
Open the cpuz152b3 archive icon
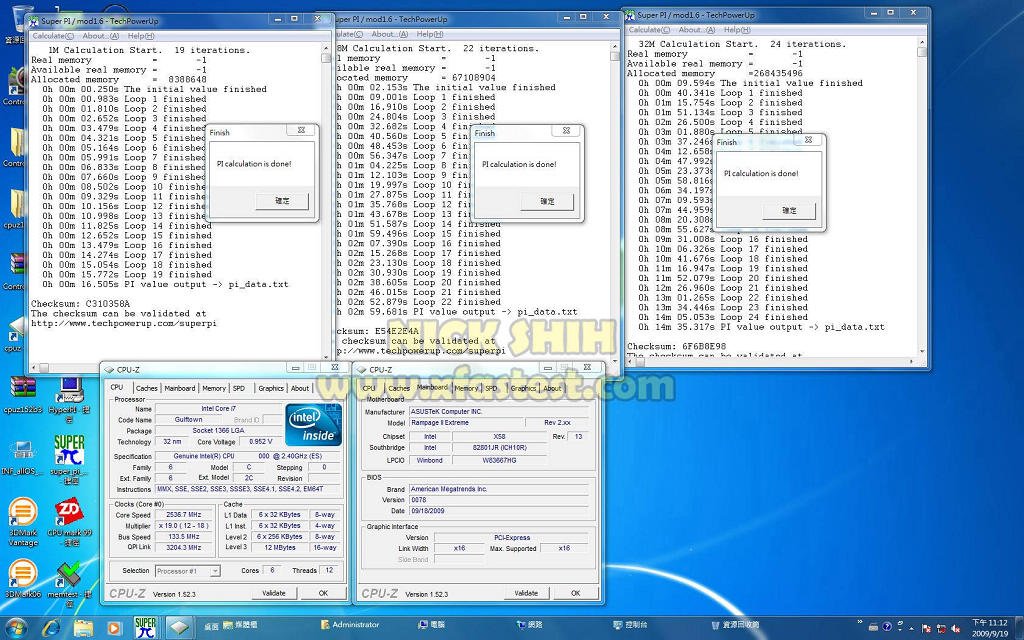point(21,388)
